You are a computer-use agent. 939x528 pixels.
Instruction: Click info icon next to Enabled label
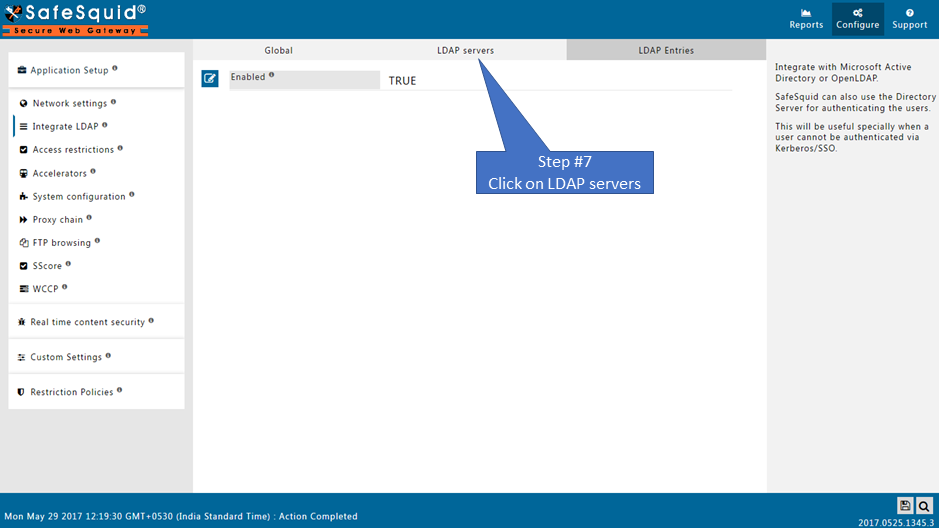(271, 75)
